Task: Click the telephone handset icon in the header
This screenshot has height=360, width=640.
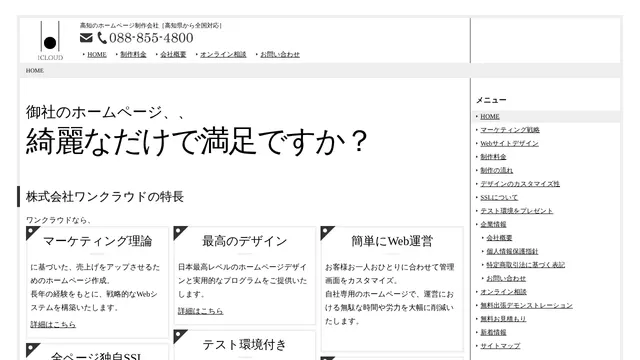Action: tap(102, 38)
